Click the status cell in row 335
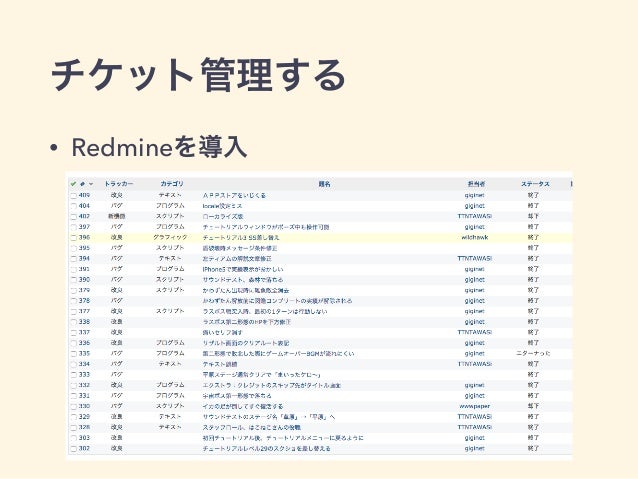 533,354
